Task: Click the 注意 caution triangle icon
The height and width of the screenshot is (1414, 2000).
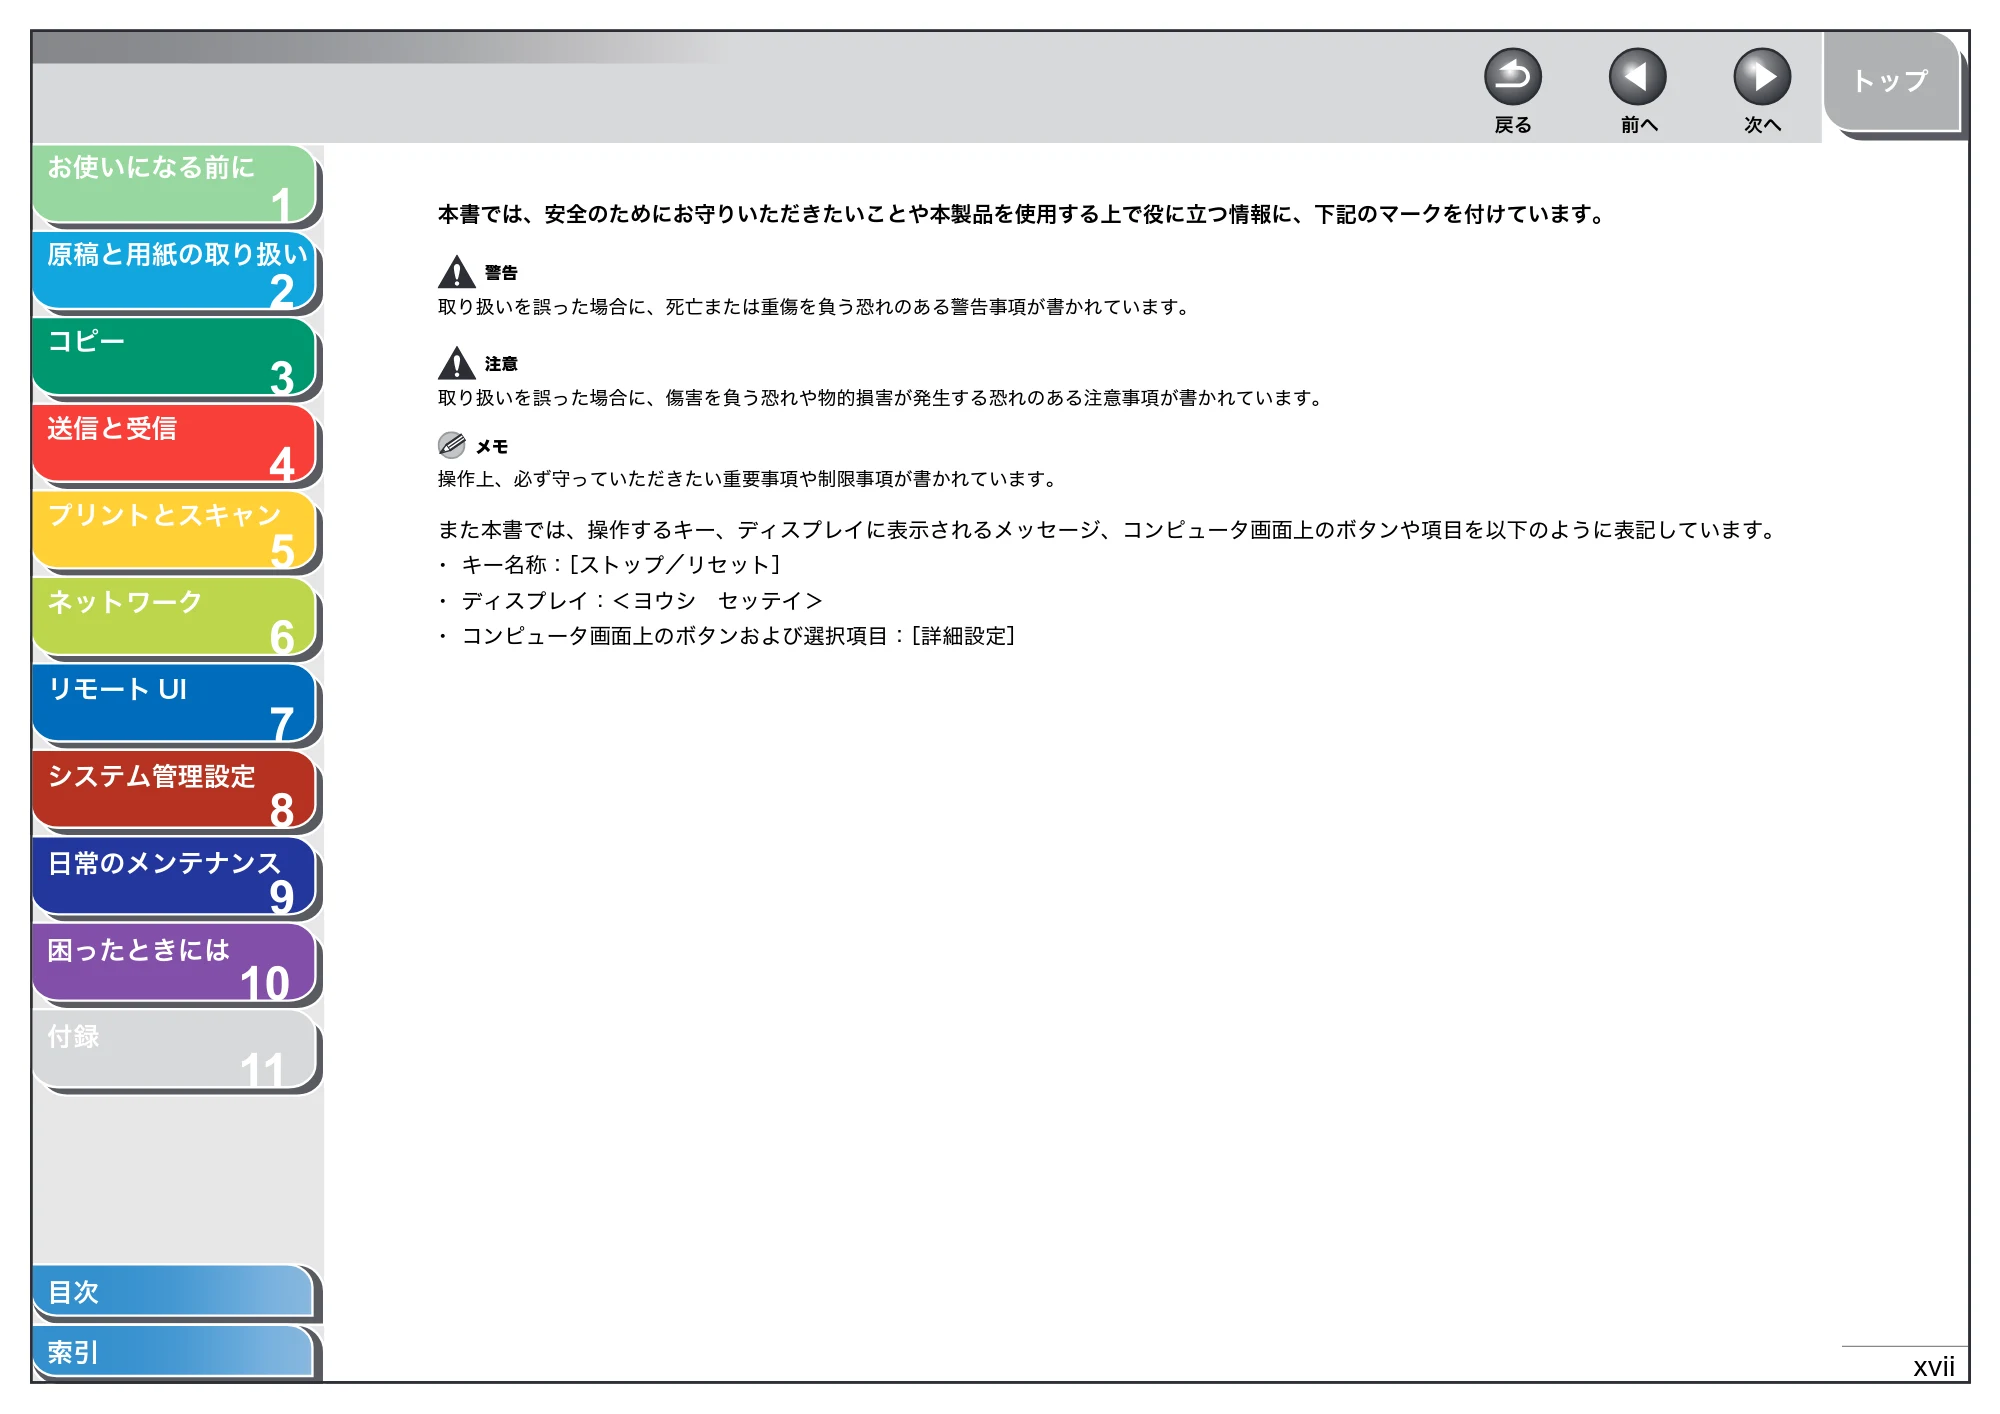Action: coord(457,363)
